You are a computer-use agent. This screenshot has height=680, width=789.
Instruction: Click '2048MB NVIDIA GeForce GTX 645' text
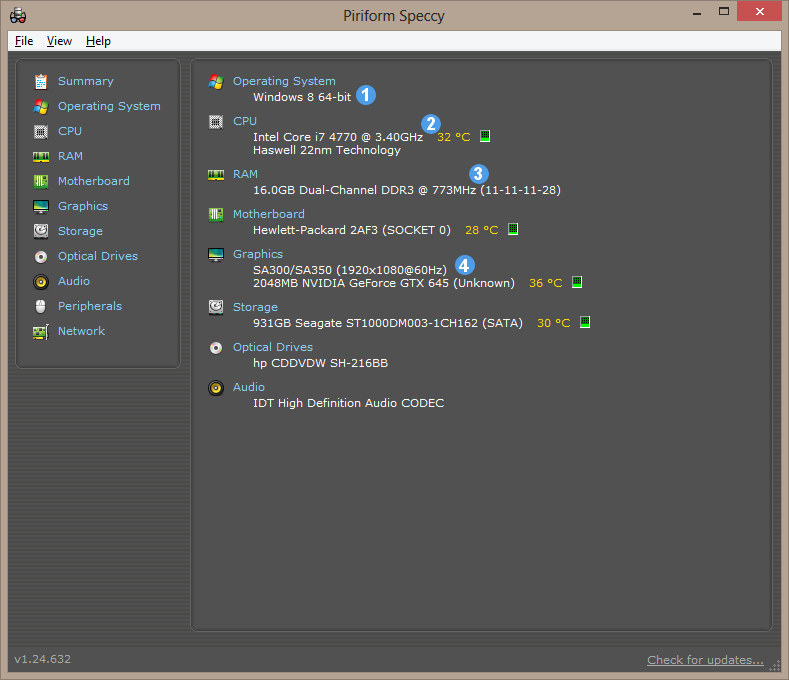351,283
